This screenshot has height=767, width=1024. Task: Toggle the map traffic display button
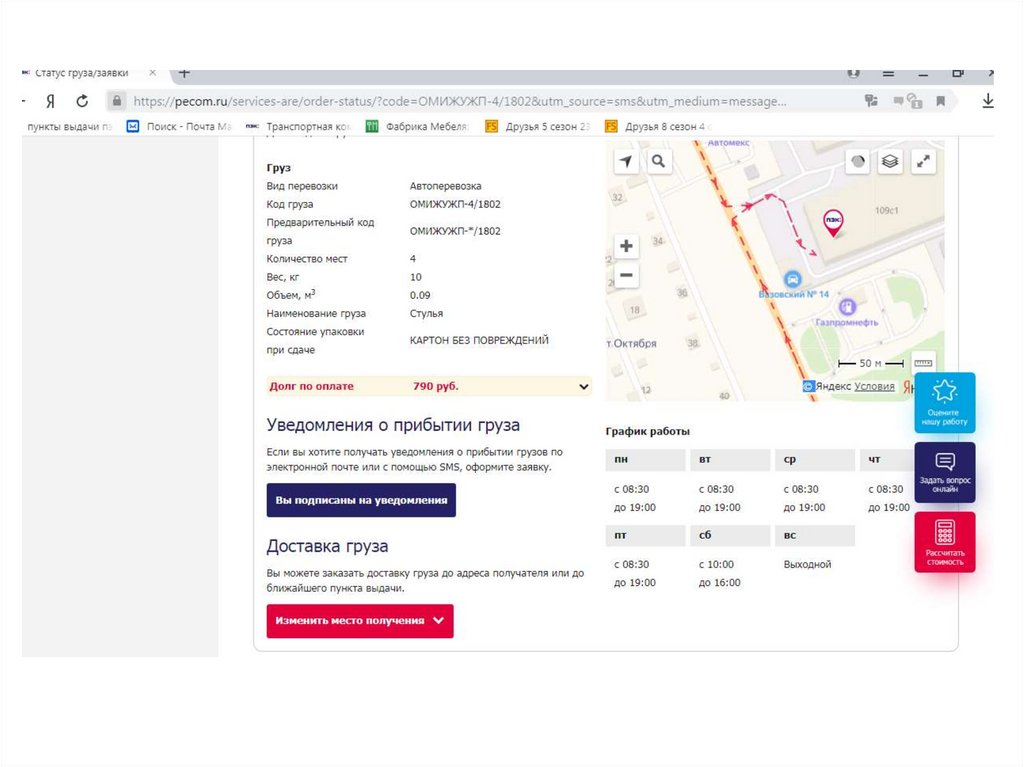pyautogui.click(x=858, y=161)
